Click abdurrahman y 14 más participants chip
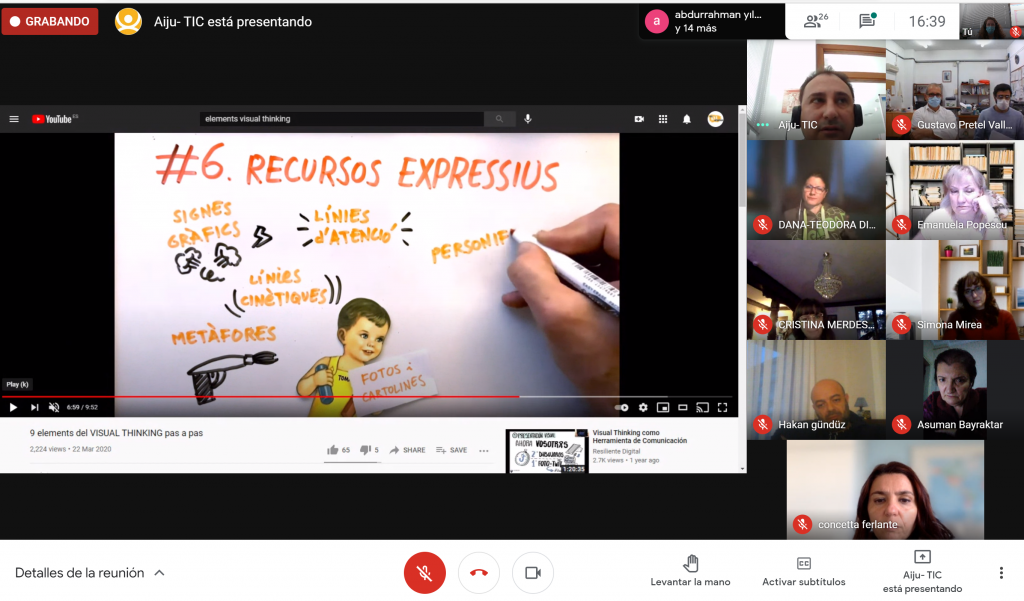 [x=712, y=22]
